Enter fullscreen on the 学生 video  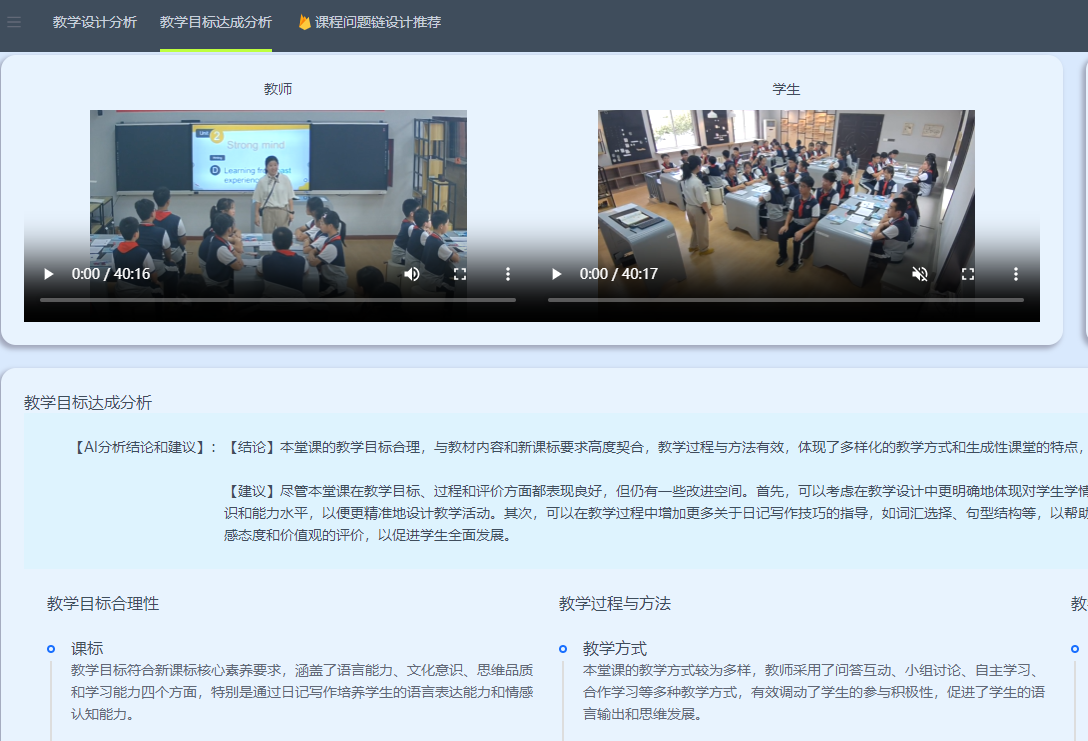[x=968, y=274]
